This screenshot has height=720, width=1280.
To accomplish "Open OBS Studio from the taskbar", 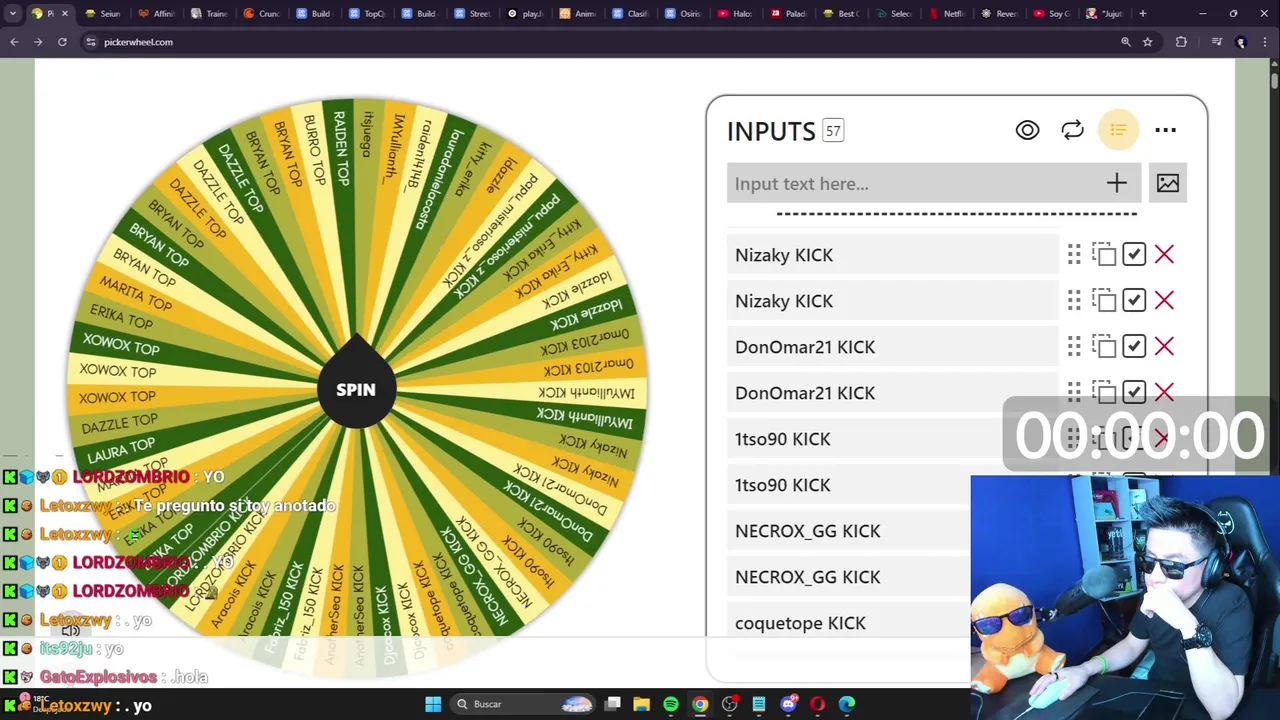I will (x=729, y=704).
